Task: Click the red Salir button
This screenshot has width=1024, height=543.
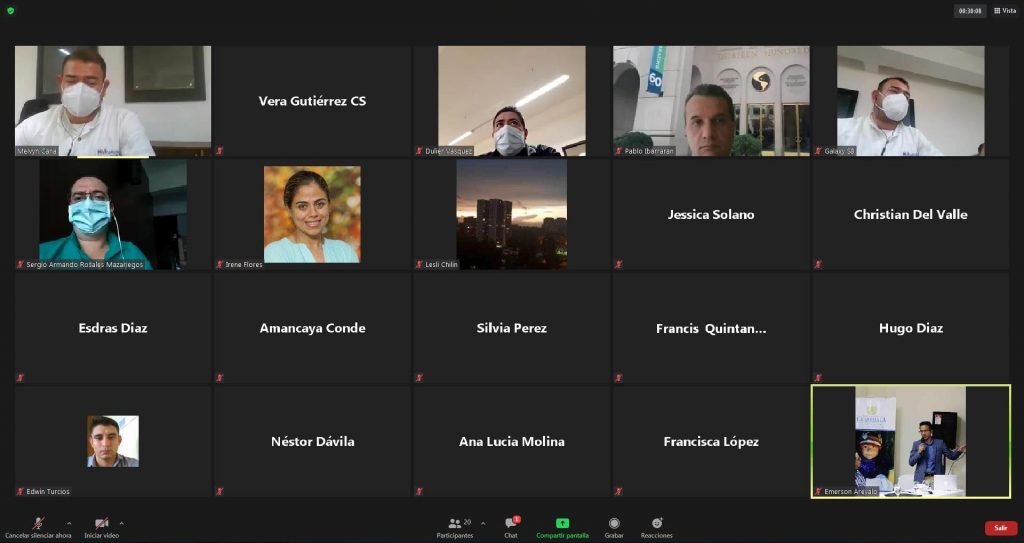Action: (1000, 528)
